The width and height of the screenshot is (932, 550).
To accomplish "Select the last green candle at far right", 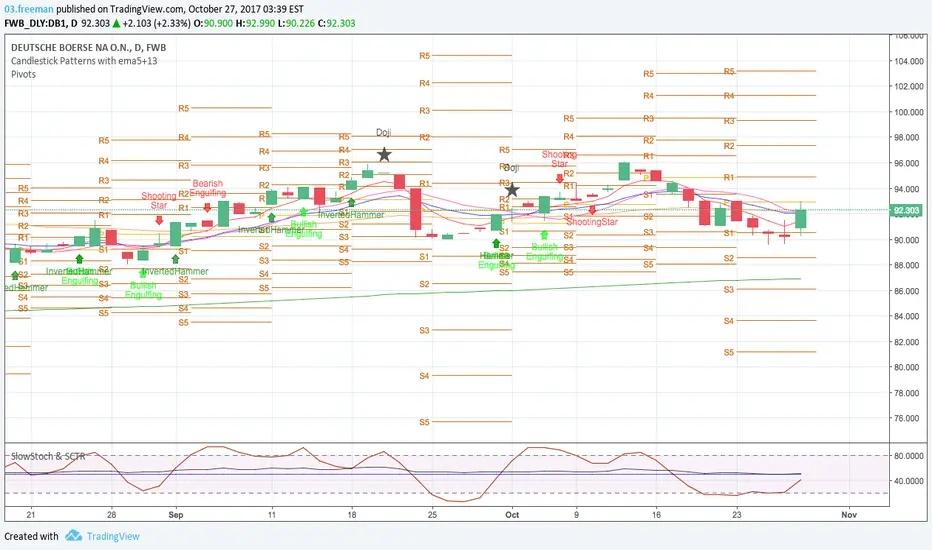I will [x=801, y=218].
